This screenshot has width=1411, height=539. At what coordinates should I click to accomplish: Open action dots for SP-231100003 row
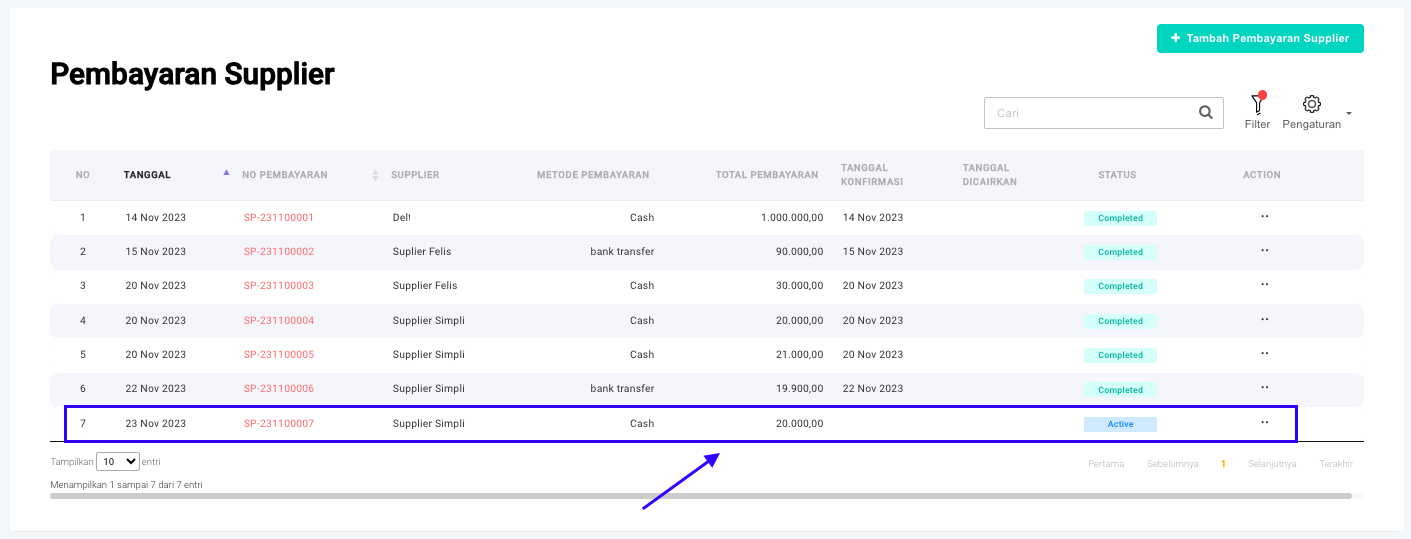(x=1264, y=285)
